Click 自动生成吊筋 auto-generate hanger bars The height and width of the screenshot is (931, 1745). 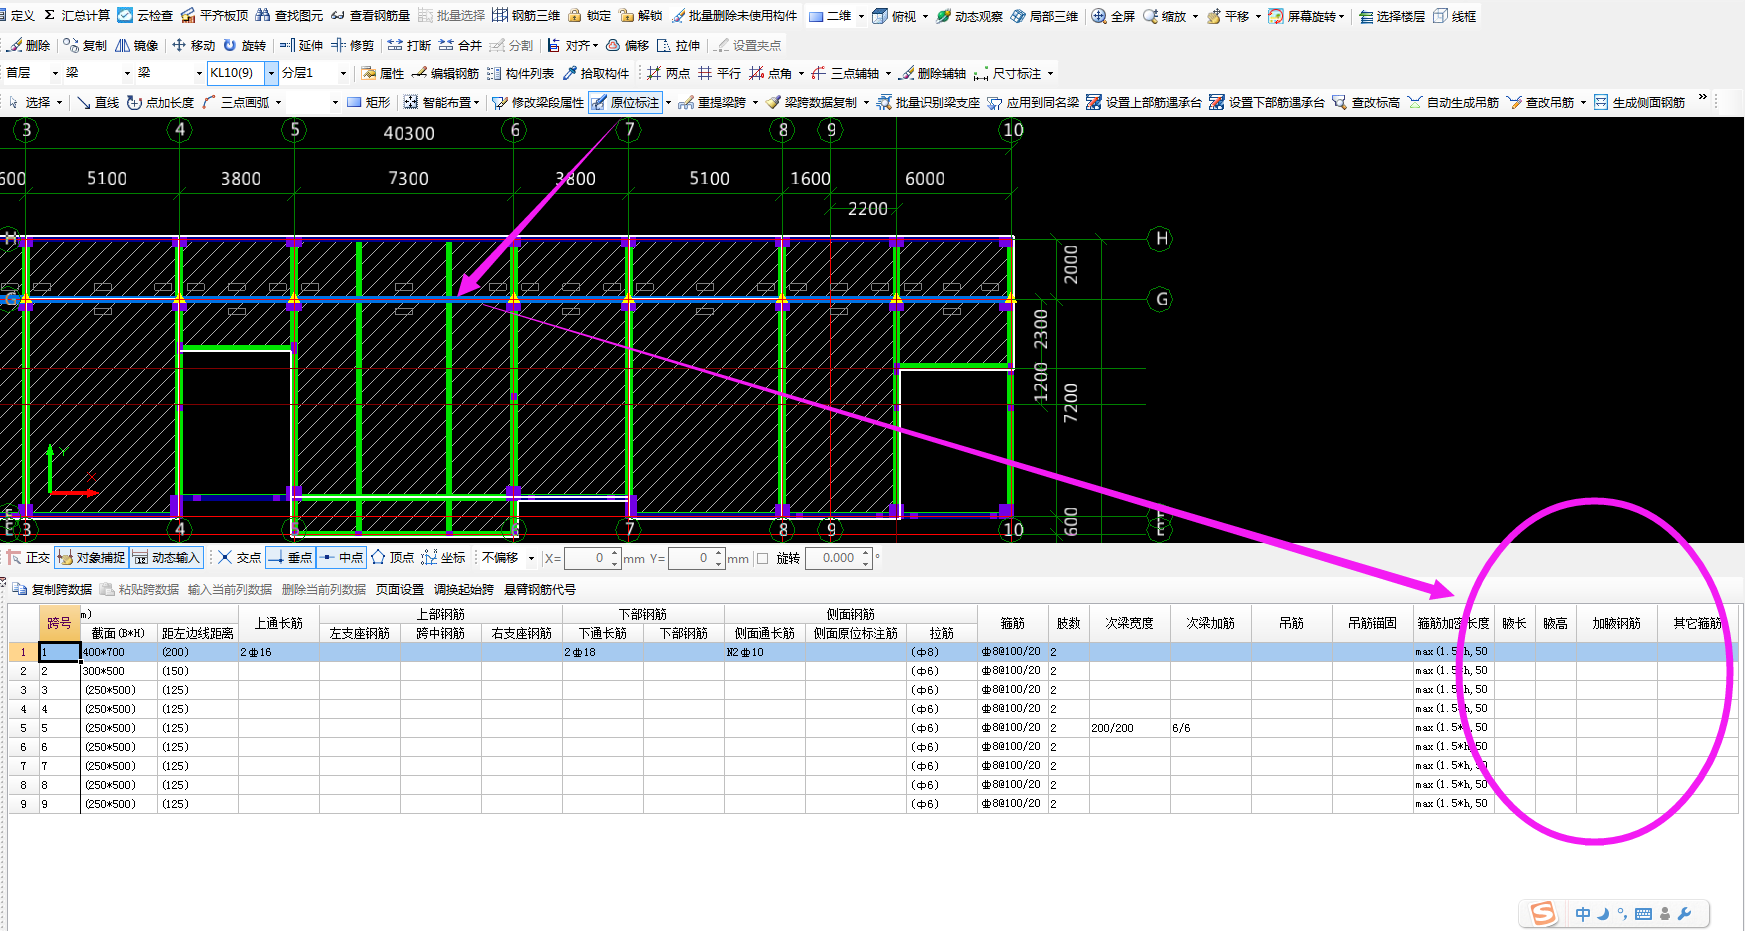[x=1453, y=102]
